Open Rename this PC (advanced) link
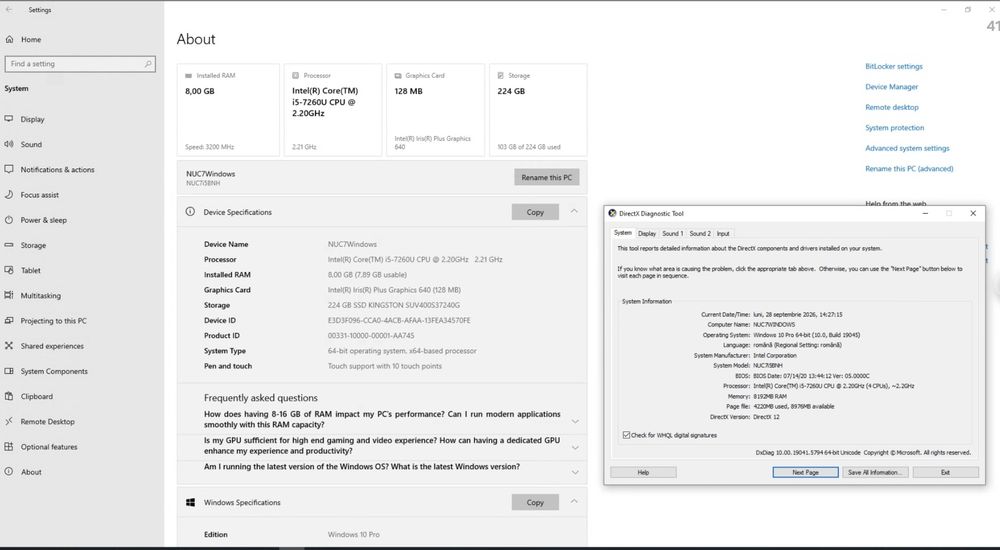This screenshot has height=550, width=1000. 909,168
